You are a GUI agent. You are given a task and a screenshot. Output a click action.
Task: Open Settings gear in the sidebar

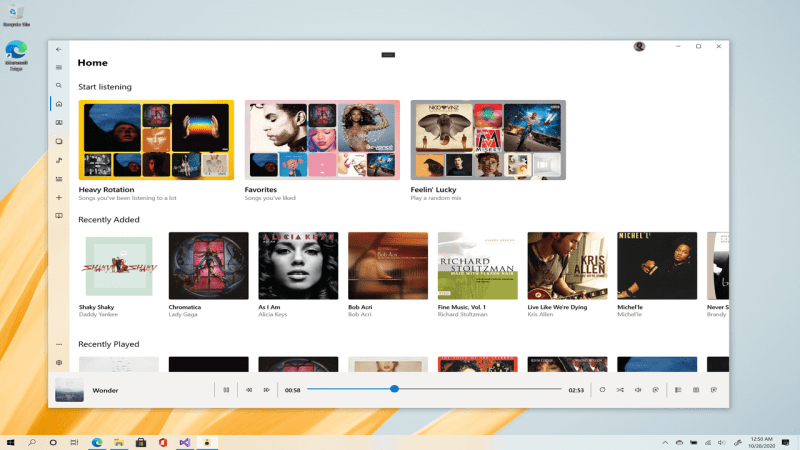[59, 363]
